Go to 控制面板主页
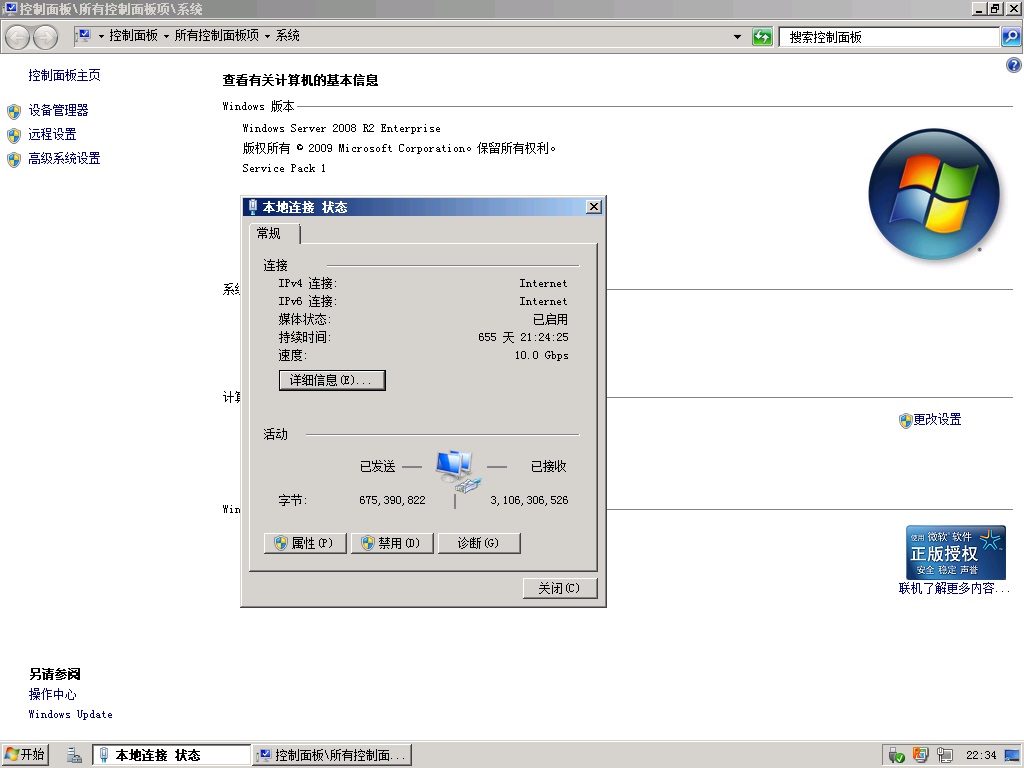1024x768 pixels. pos(64,75)
